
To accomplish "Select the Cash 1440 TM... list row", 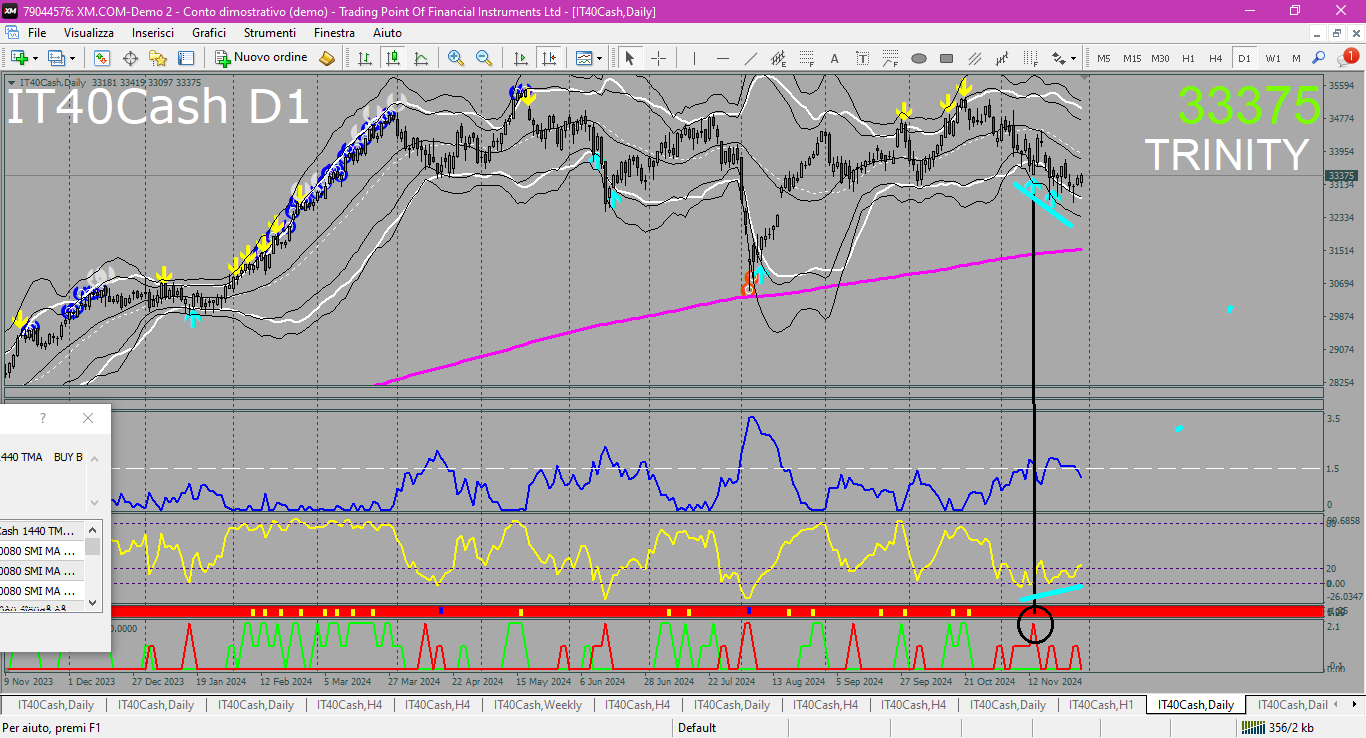I will (42, 531).
